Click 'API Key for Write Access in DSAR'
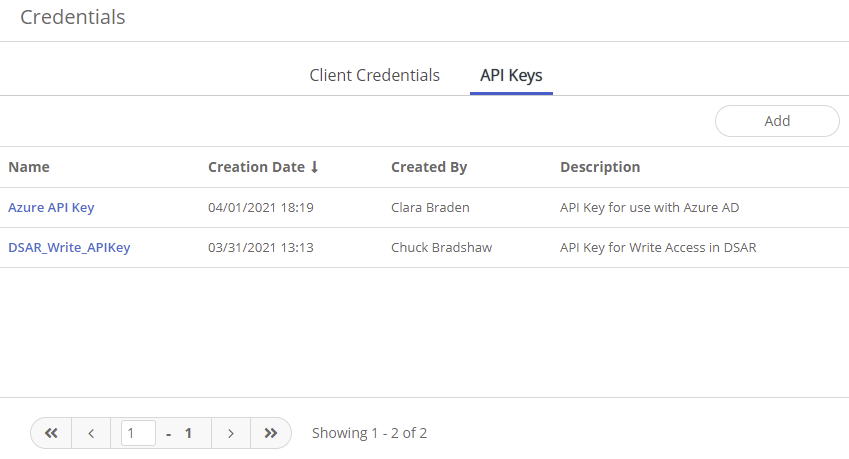The image size is (849, 459). click(x=658, y=247)
